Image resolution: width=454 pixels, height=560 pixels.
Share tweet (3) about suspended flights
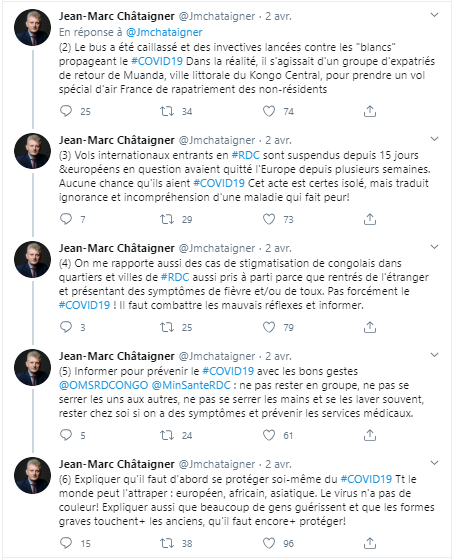click(x=370, y=219)
